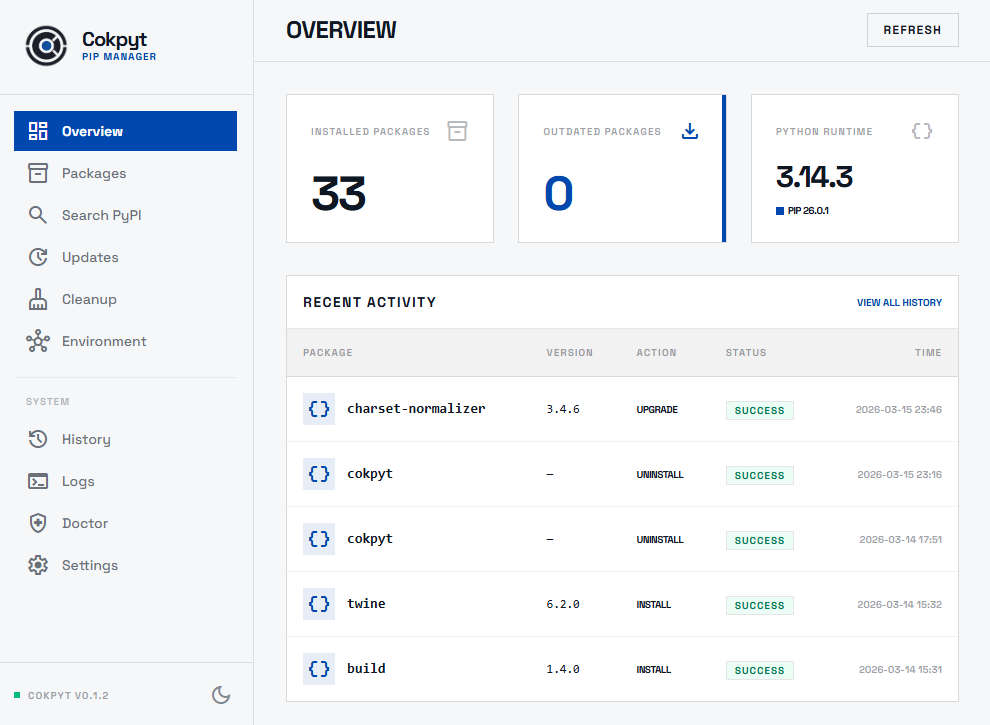Toggle dark mode with the moon icon
This screenshot has width=990, height=725.
pyautogui.click(x=221, y=694)
